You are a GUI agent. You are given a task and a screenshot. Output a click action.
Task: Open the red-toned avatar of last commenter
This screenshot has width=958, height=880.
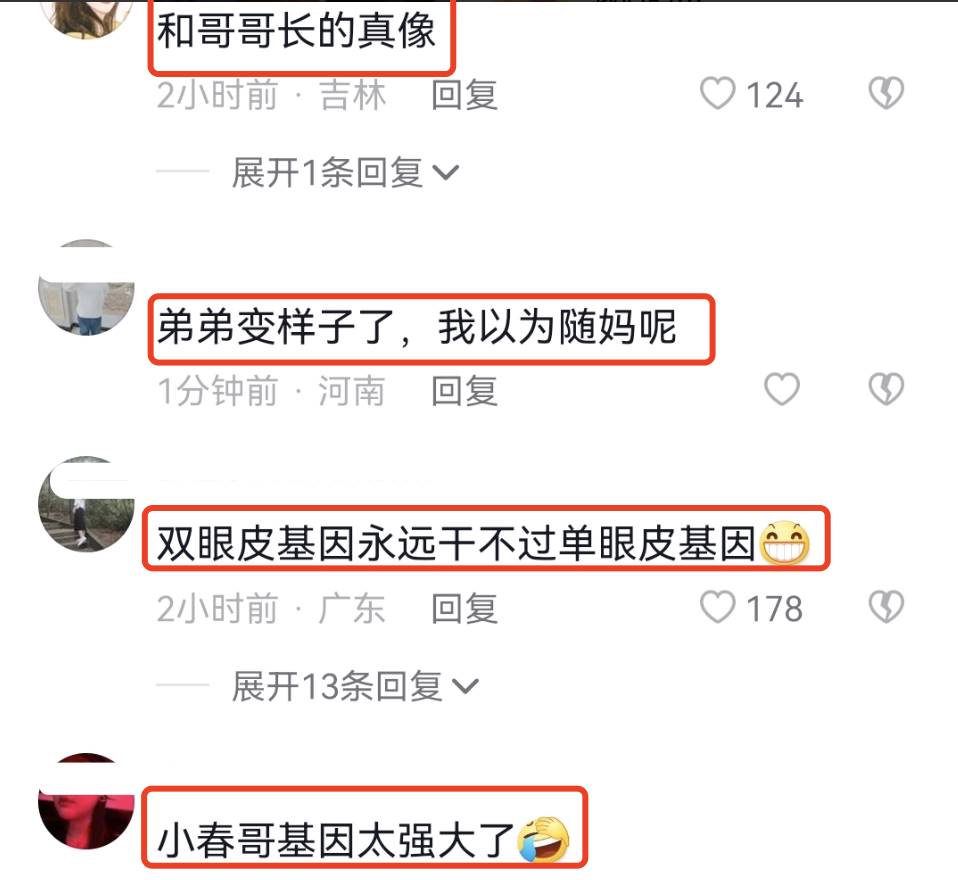pos(86,801)
